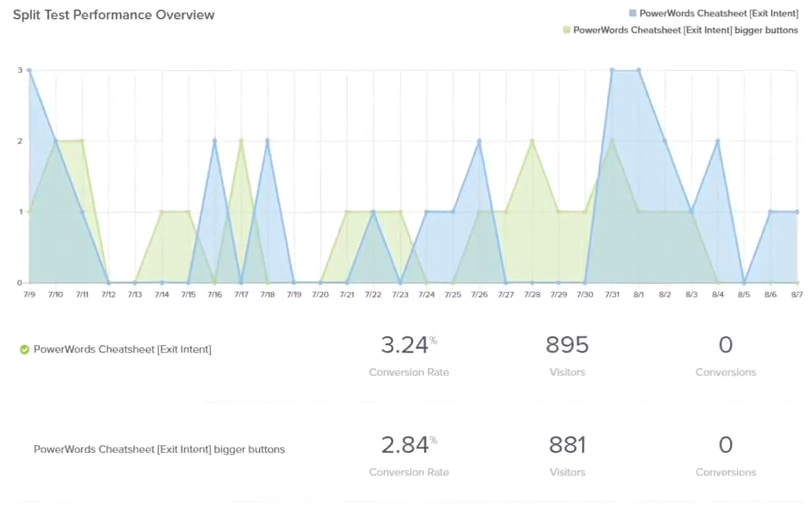Click 'Visitors' caption under 895
The width and height of the screenshot is (810, 512).
point(567,373)
